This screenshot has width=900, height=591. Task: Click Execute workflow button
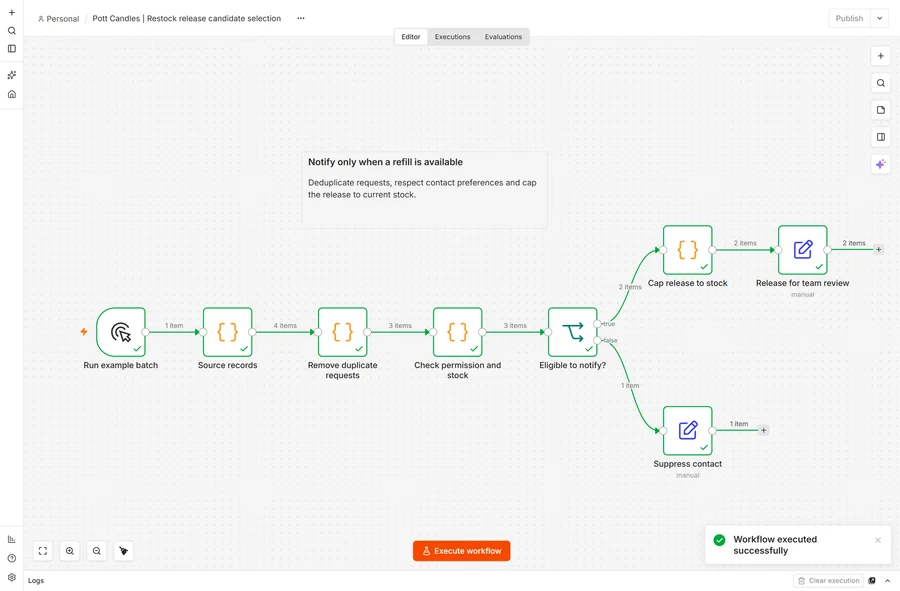(x=461, y=551)
